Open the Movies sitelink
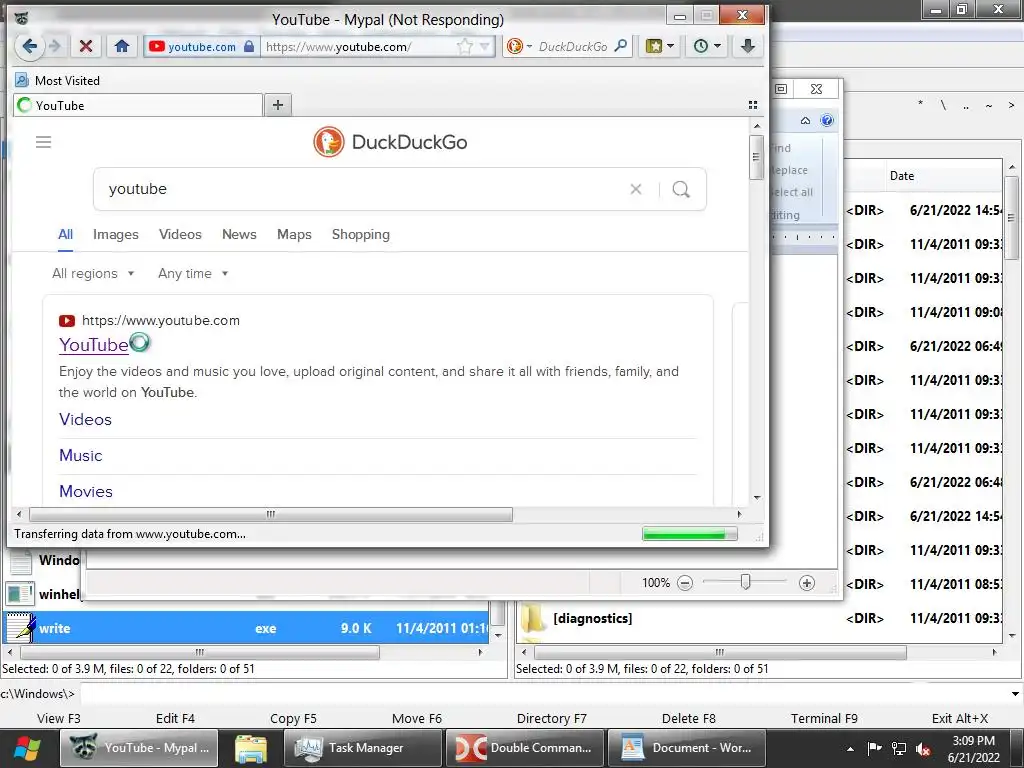 86,491
